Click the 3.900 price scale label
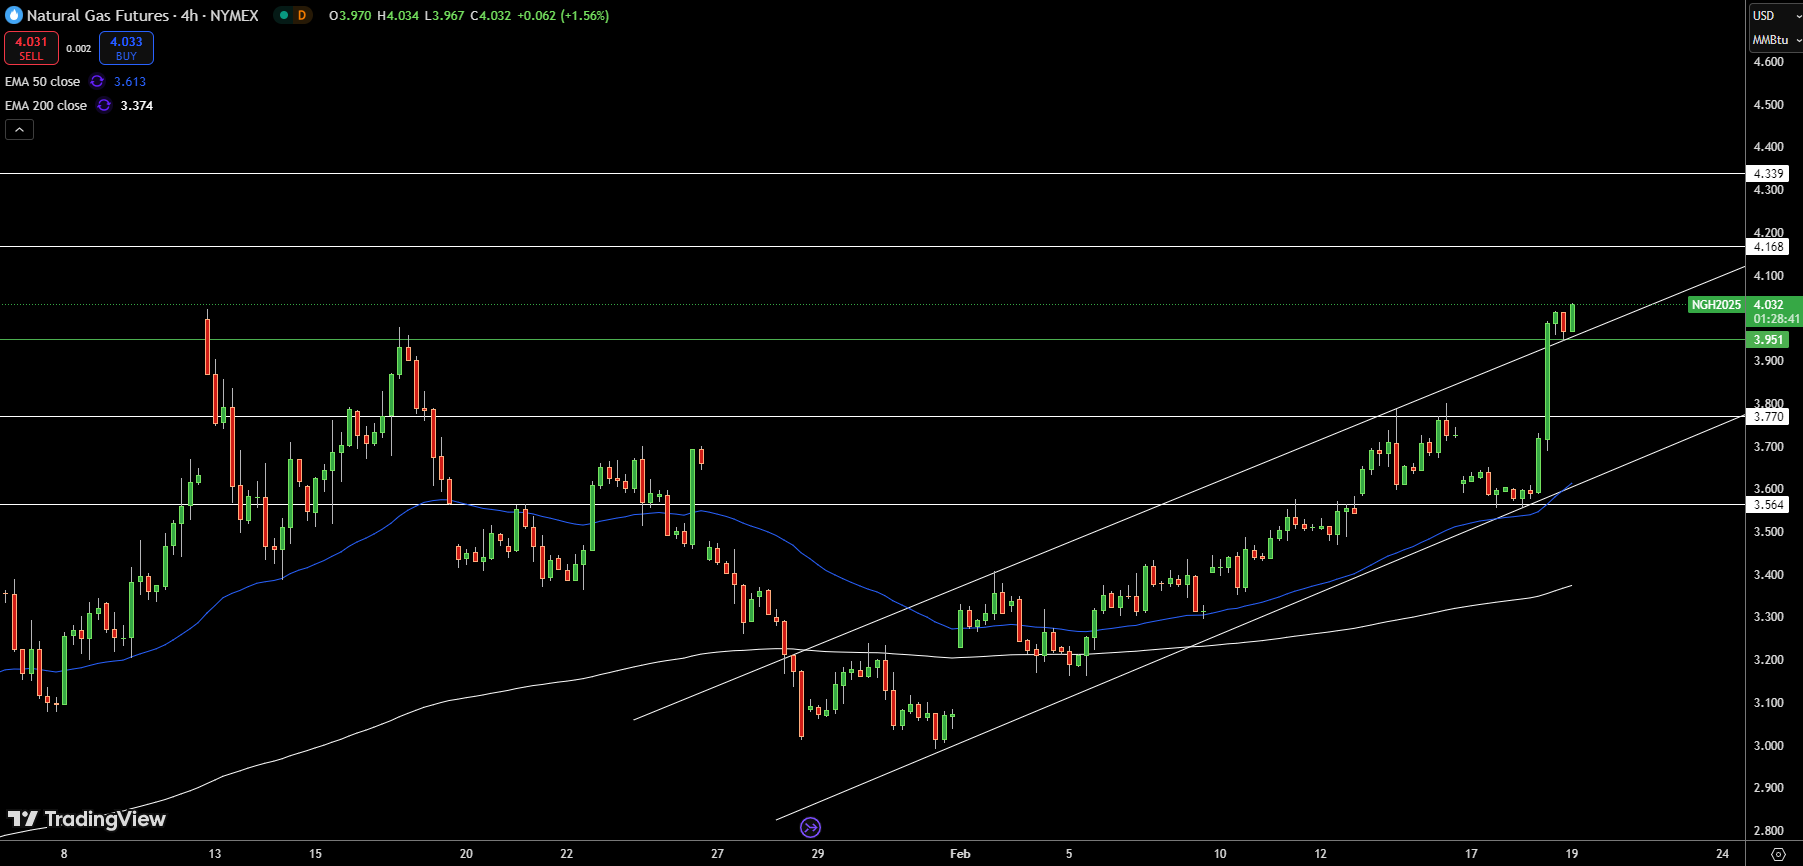Screen dimensions: 1803x866 point(1768,361)
